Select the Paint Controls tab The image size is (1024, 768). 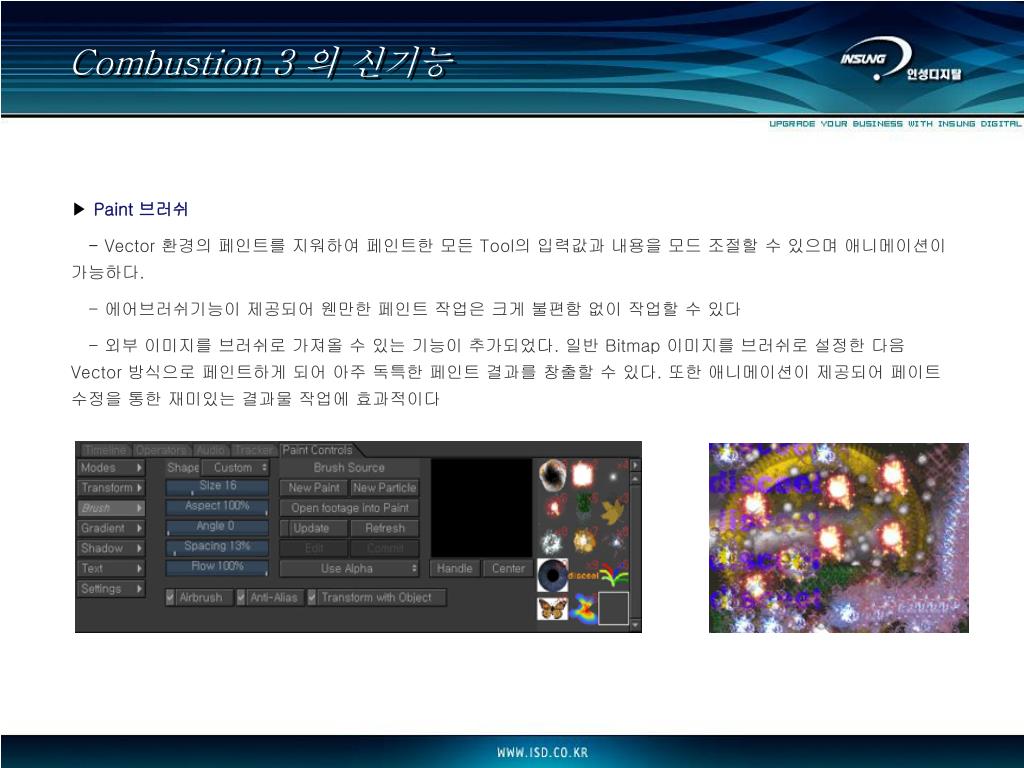click(318, 450)
